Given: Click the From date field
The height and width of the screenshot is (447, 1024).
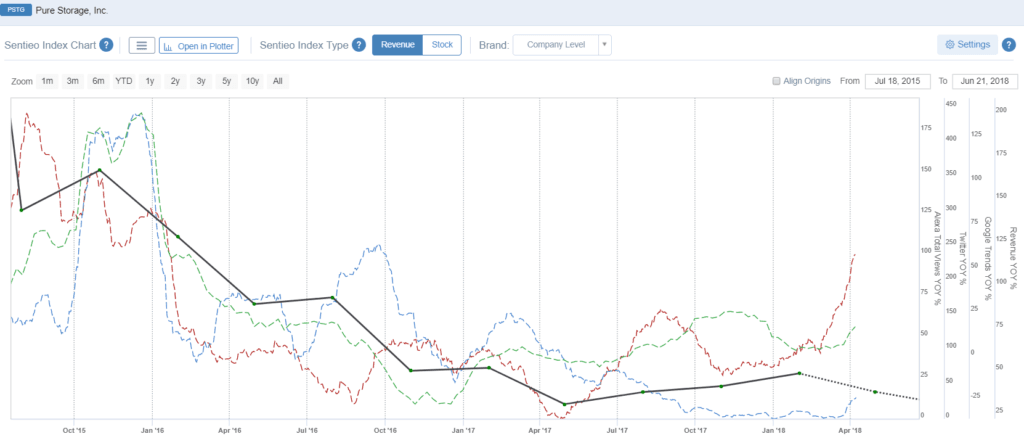Looking at the screenshot, I should [x=896, y=81].
